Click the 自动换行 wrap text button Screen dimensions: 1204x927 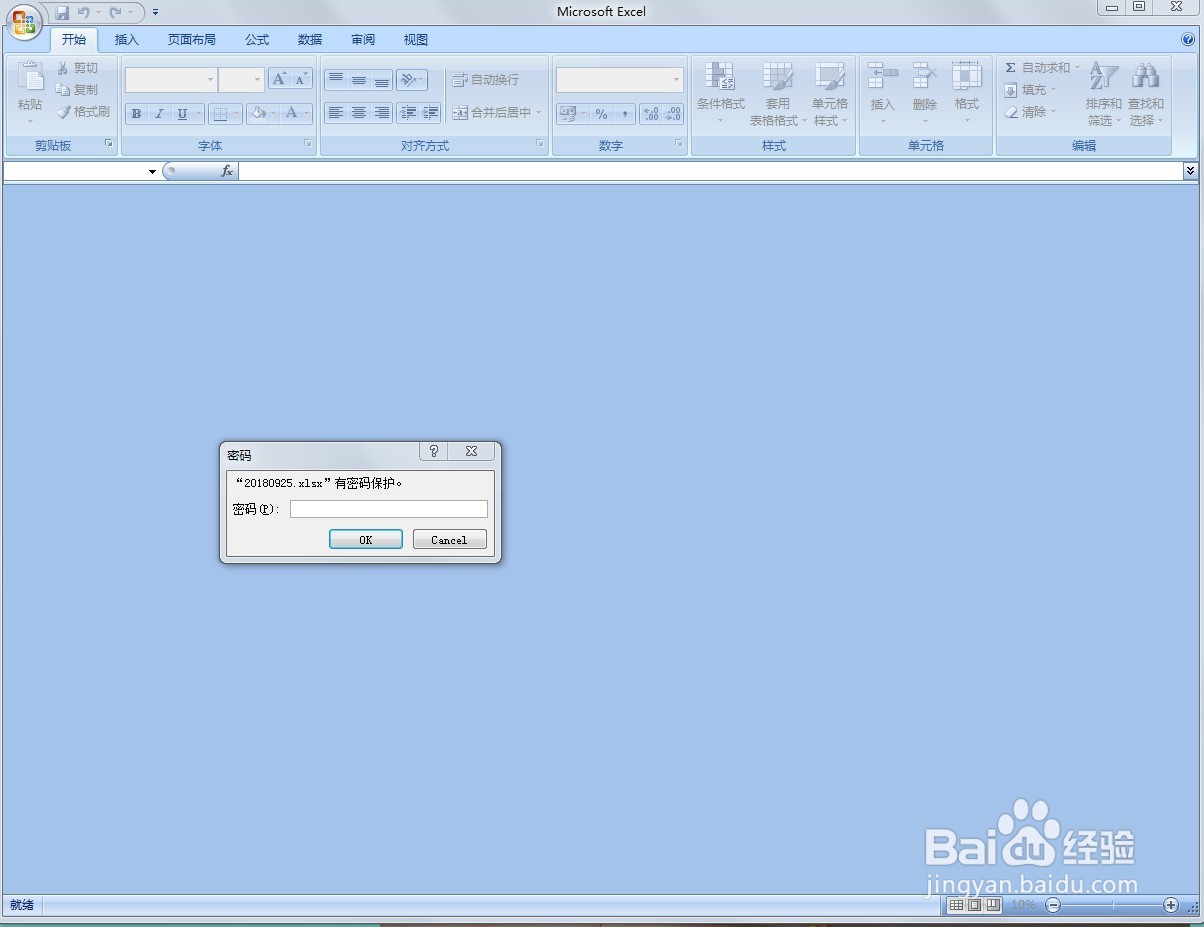click(486, 80)
